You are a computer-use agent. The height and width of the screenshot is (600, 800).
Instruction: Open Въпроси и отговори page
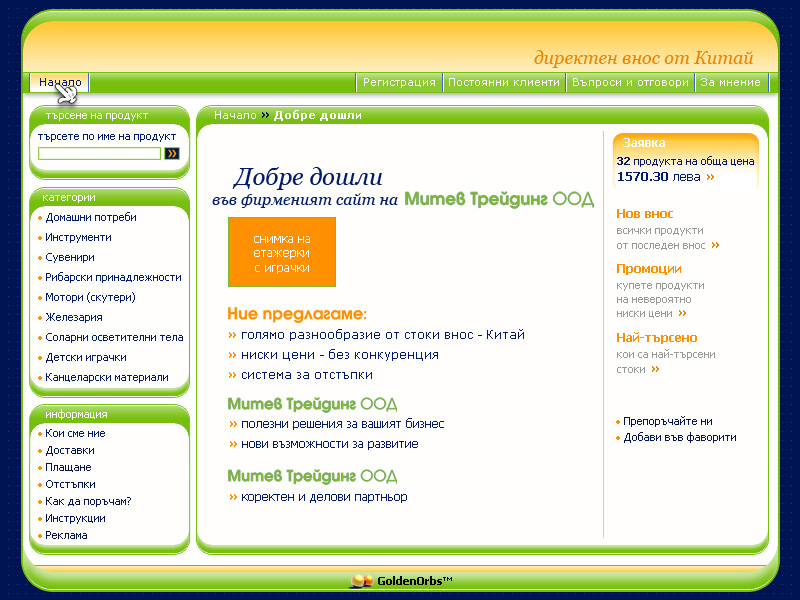(x=629, y=82)
